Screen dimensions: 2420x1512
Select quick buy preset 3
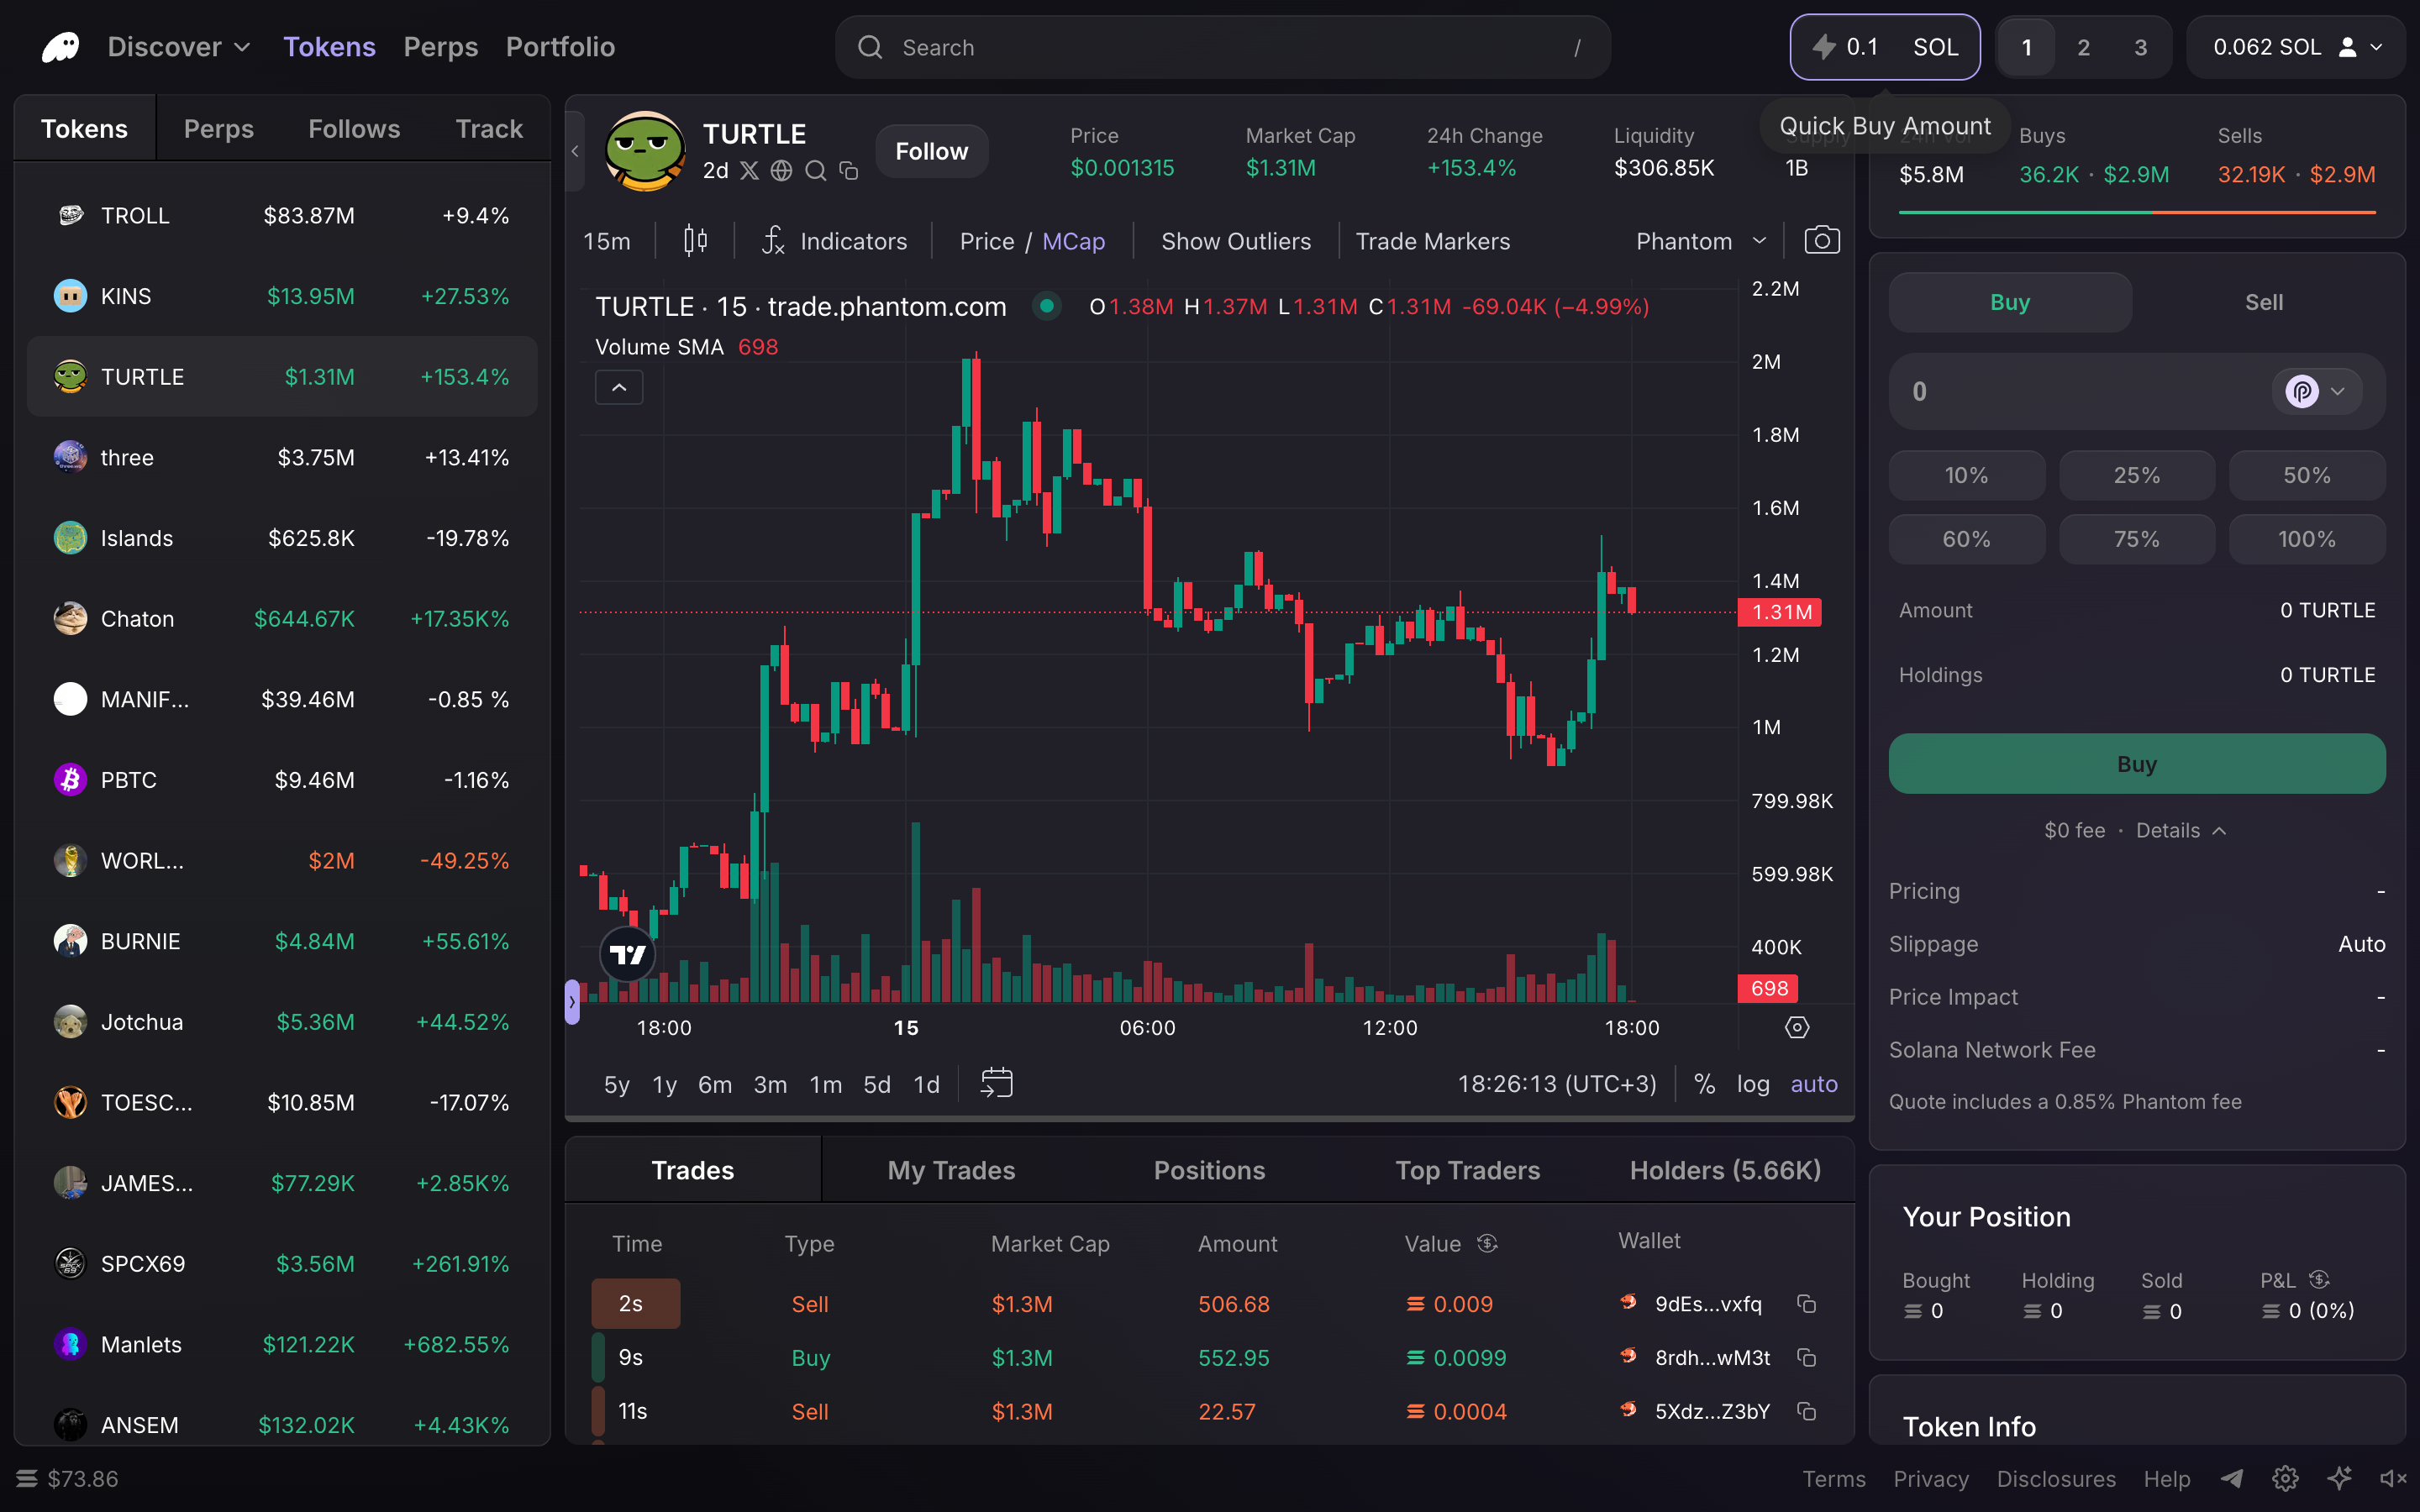coord(2140,47)
